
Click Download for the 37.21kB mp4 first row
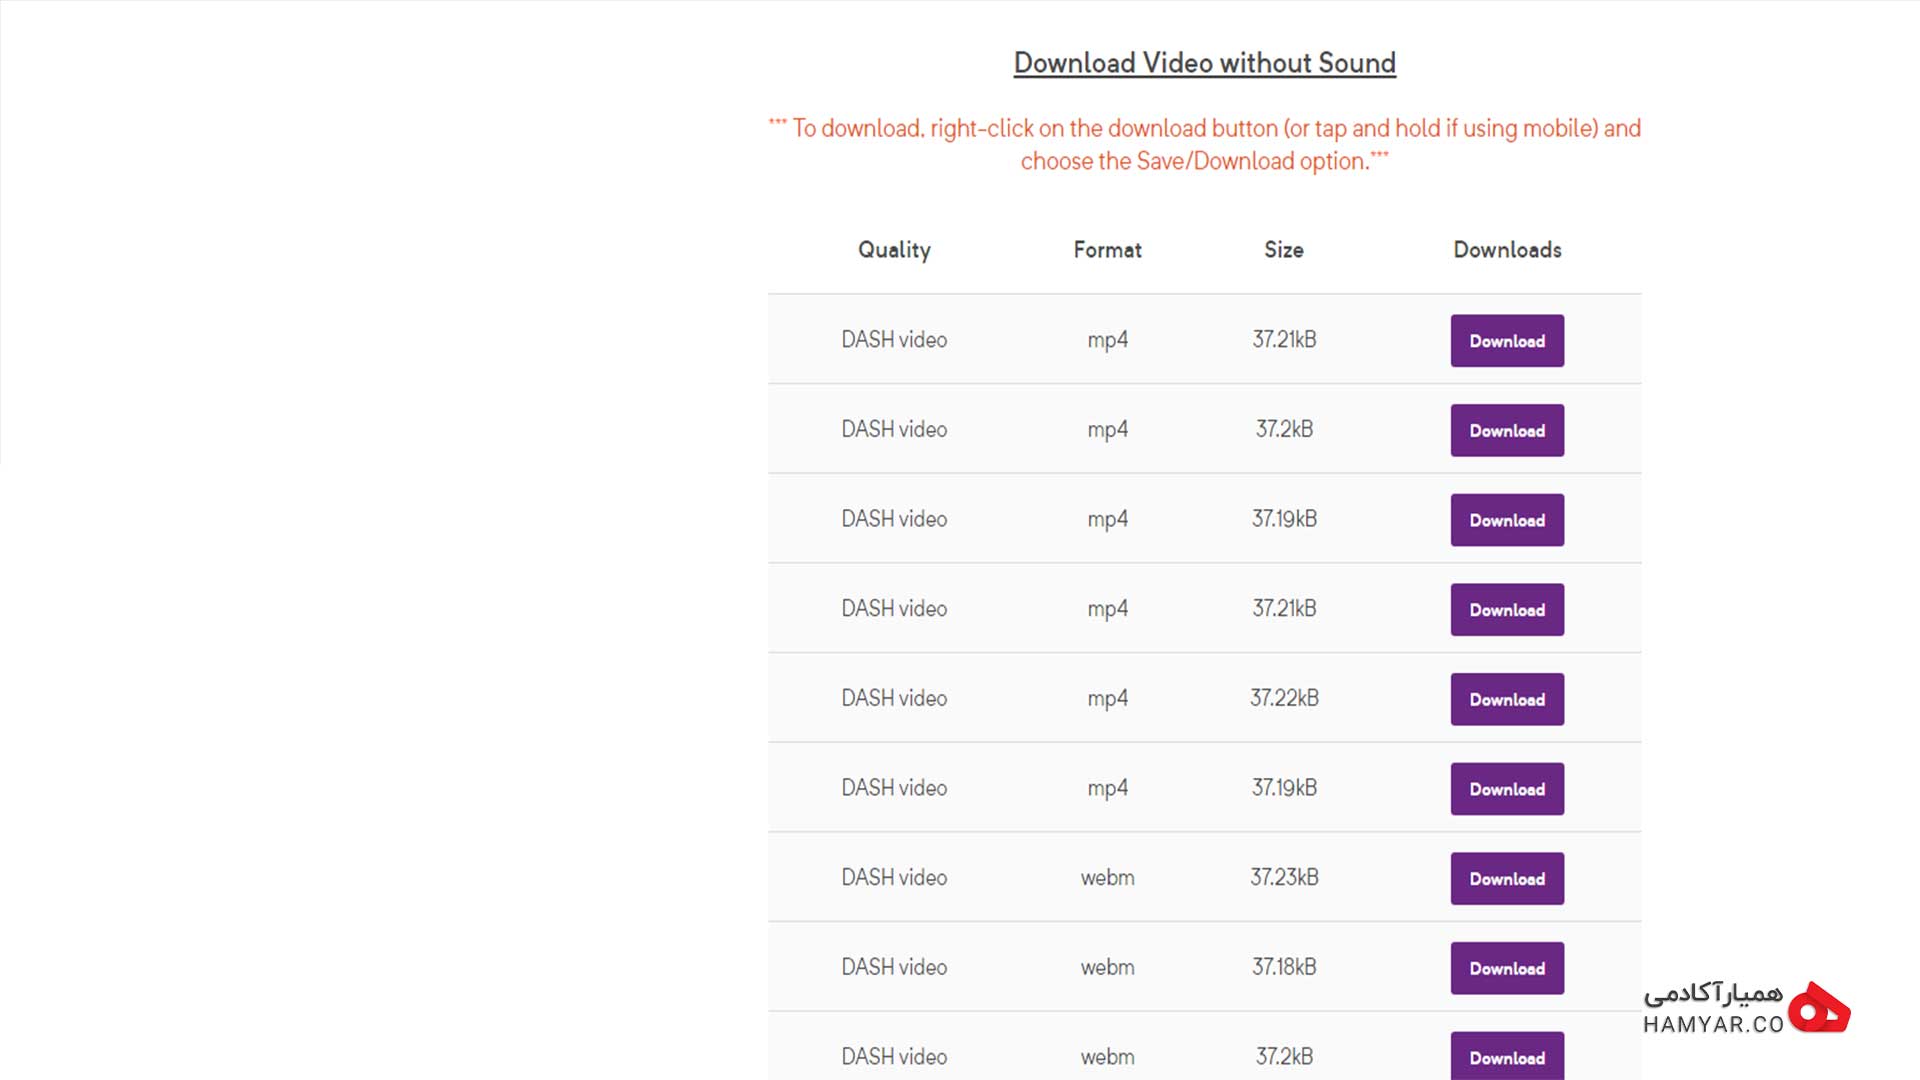(1507, 341)
